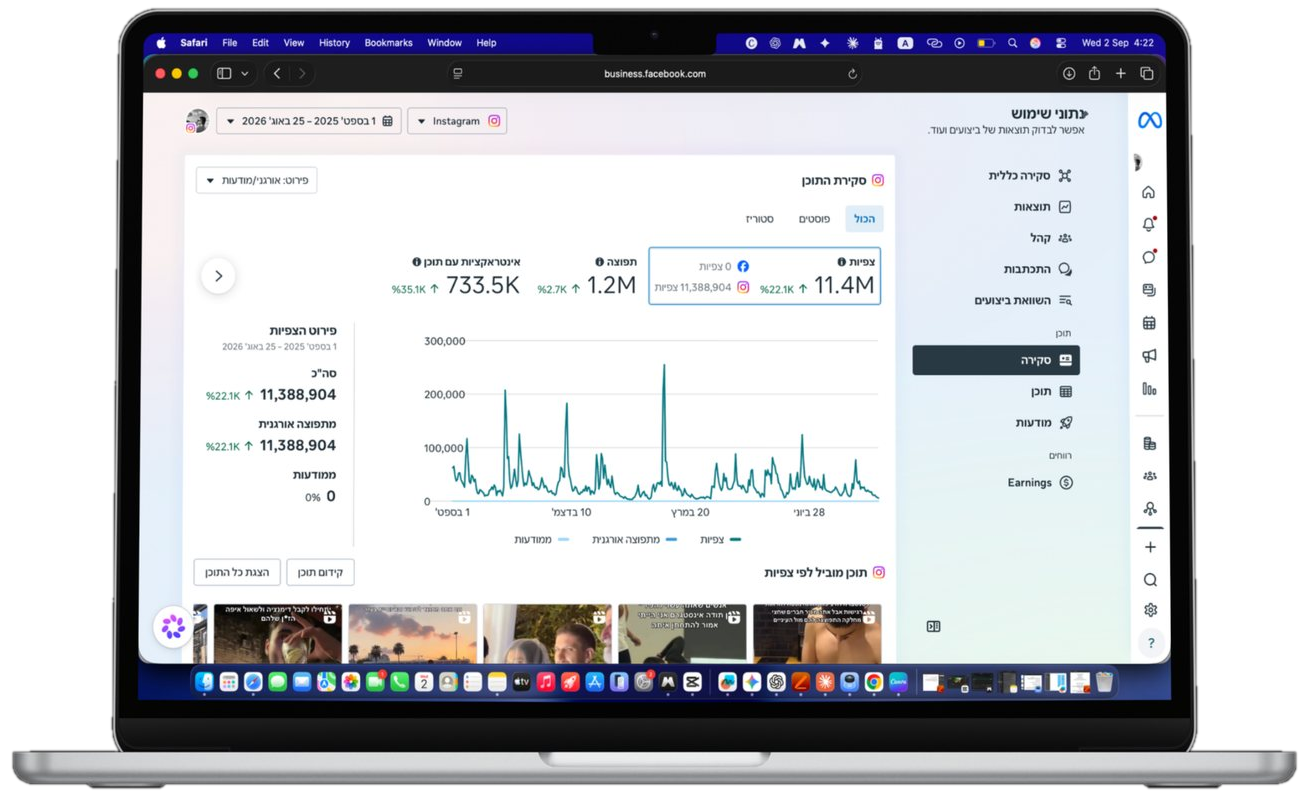Click the Safari Share icon

[1094, 74]
